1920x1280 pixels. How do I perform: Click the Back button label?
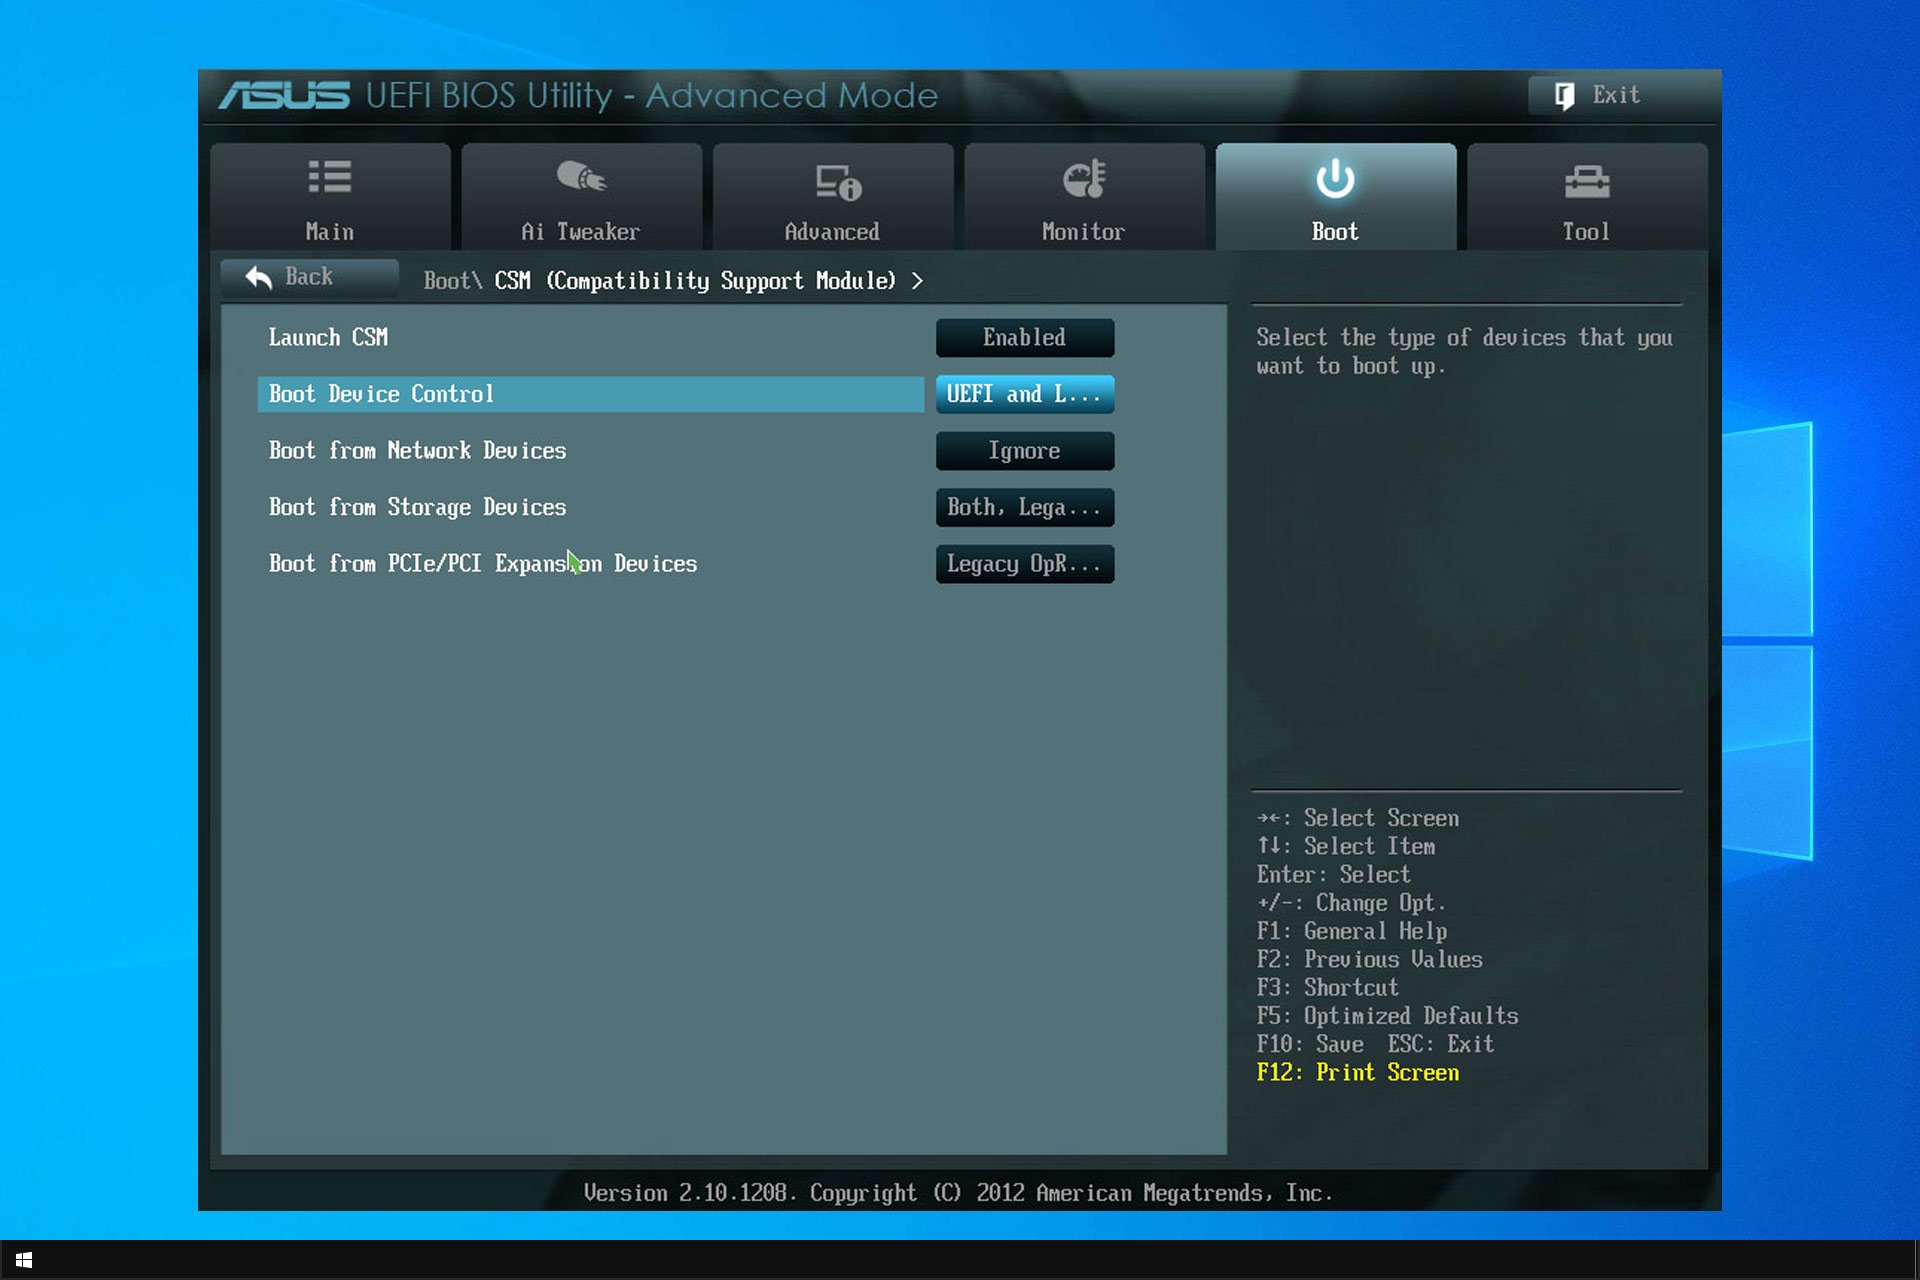click(x=309, y=277)
